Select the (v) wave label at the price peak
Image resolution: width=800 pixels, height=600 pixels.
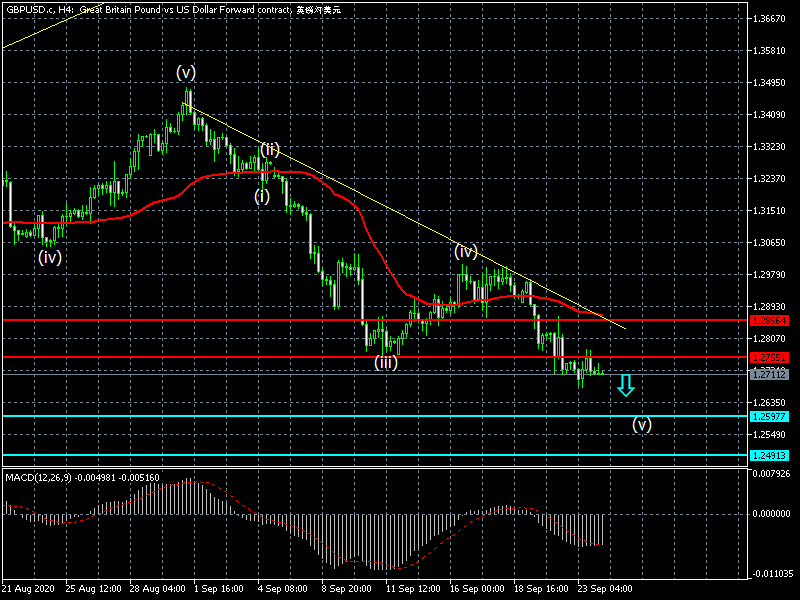[x=186, y=72]
